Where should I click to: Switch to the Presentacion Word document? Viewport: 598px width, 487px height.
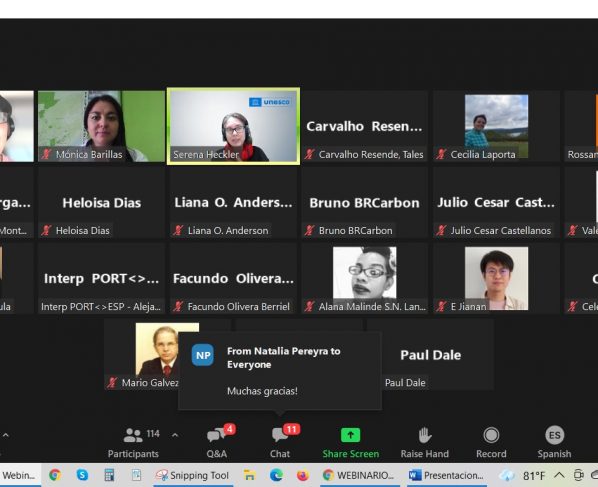click(447, 475)
